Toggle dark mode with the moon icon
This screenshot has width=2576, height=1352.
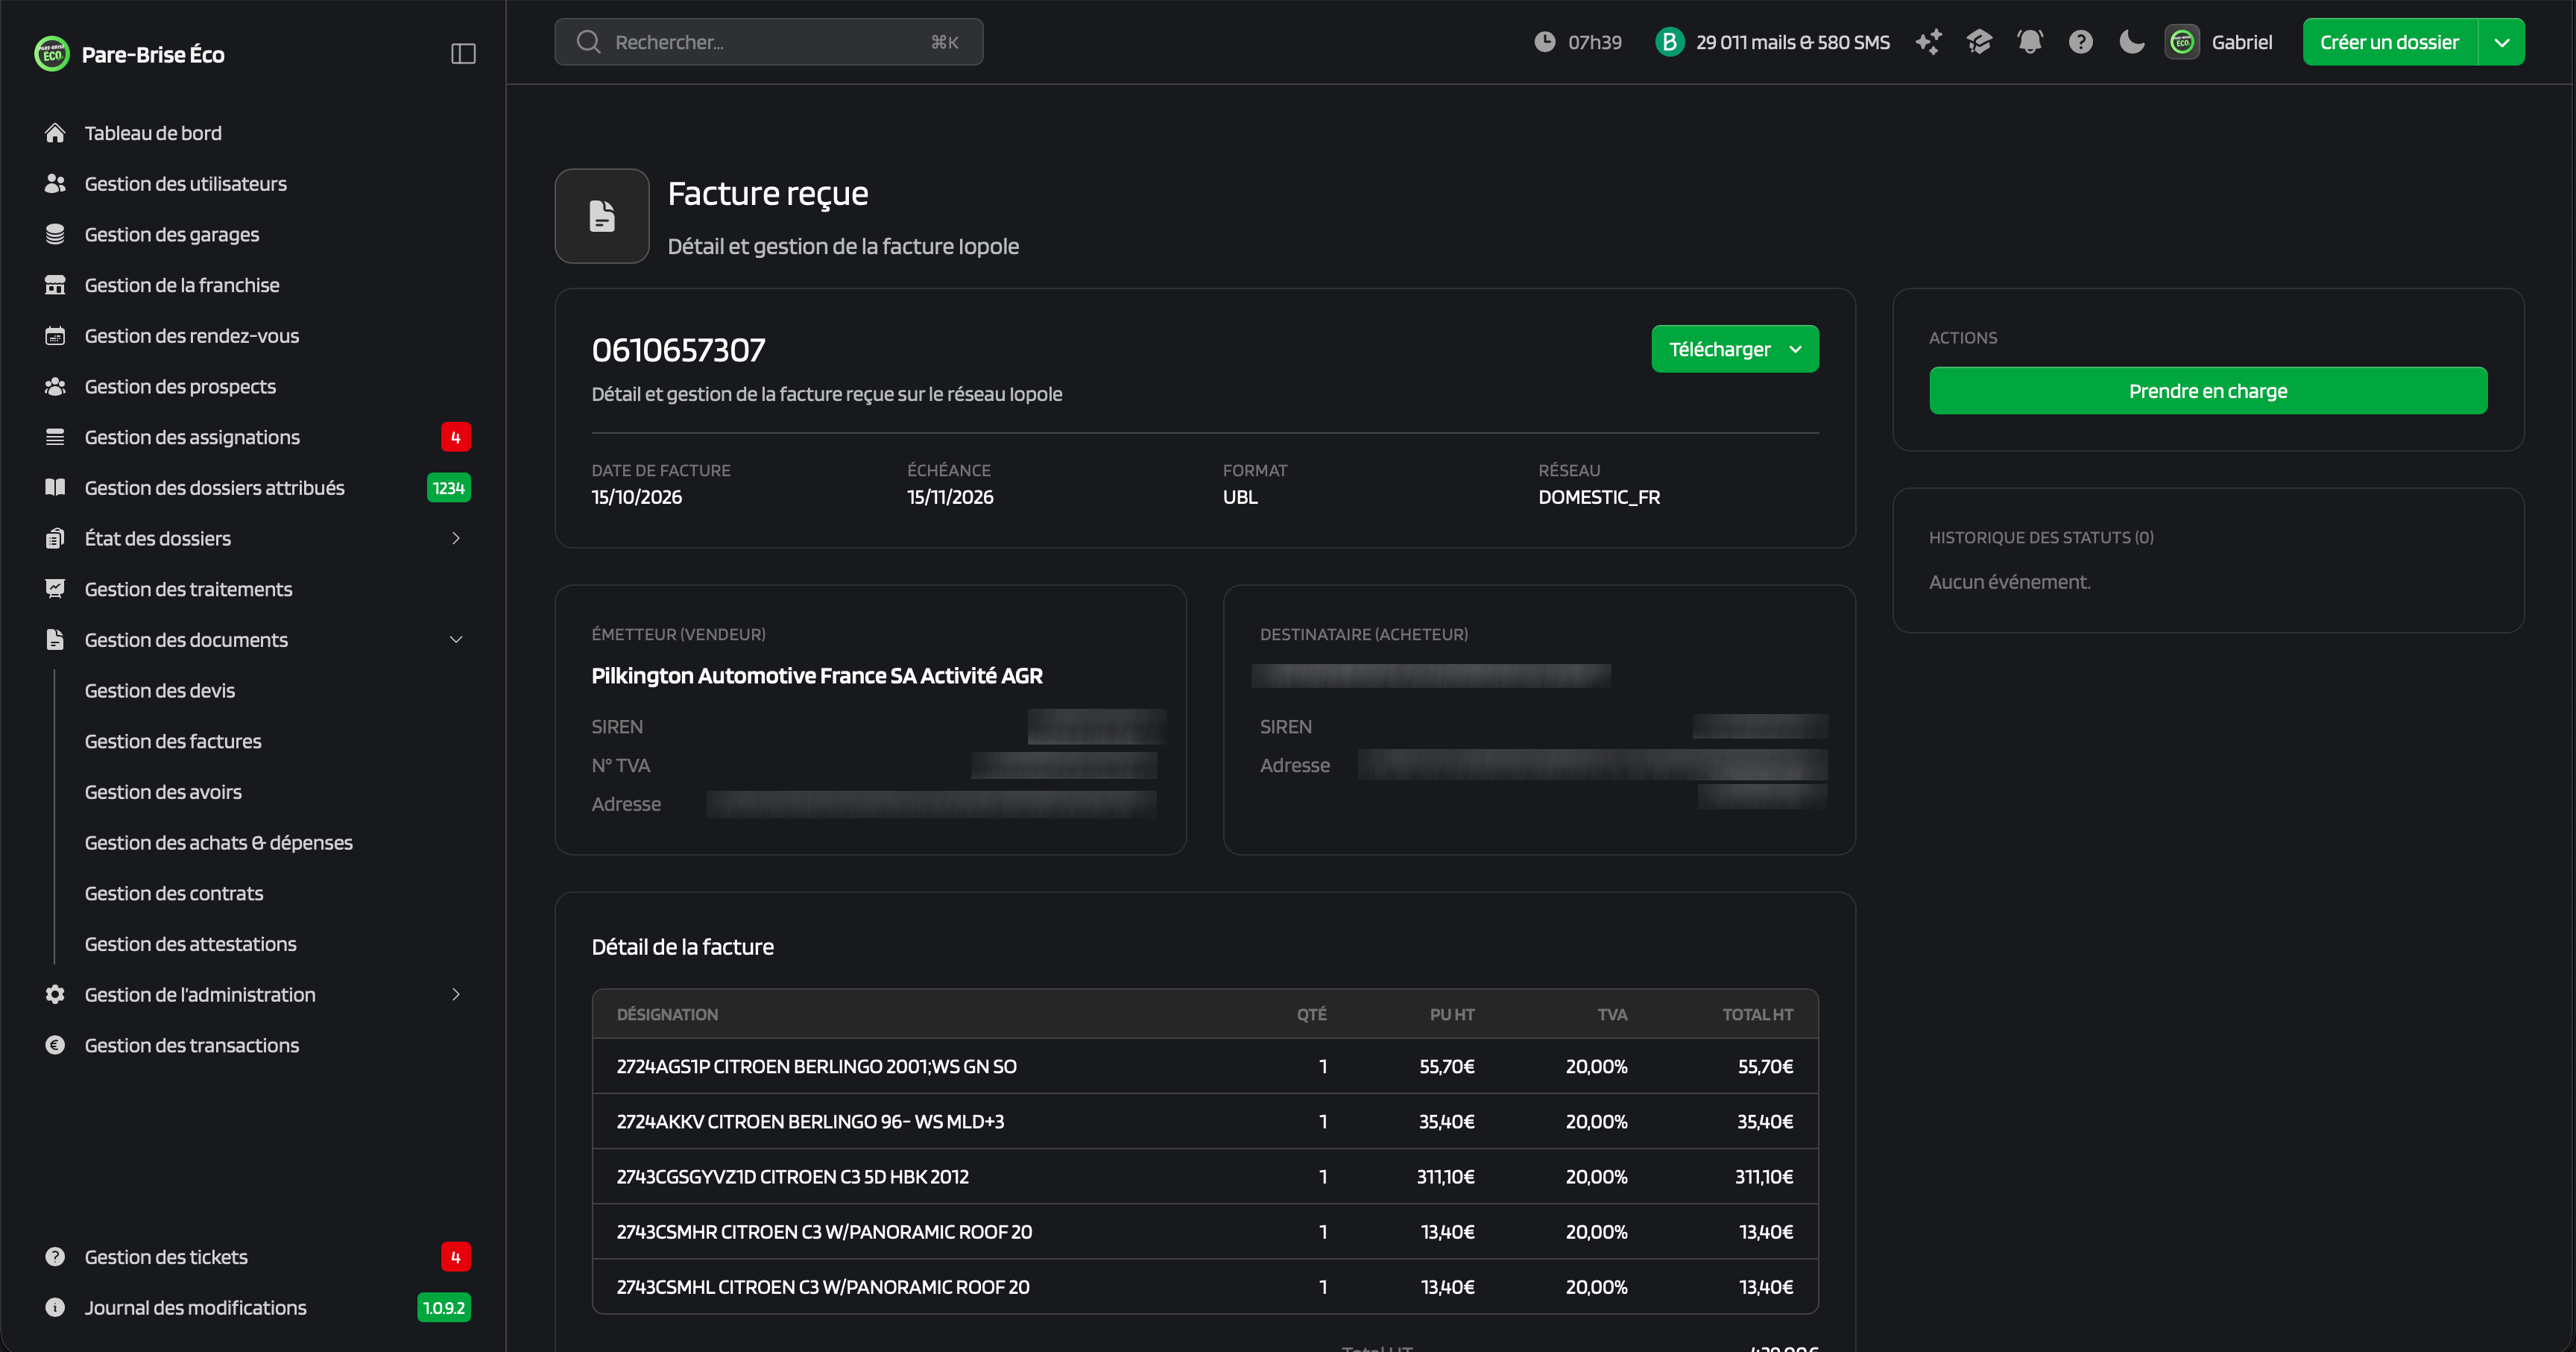(x=2132, y=42)
